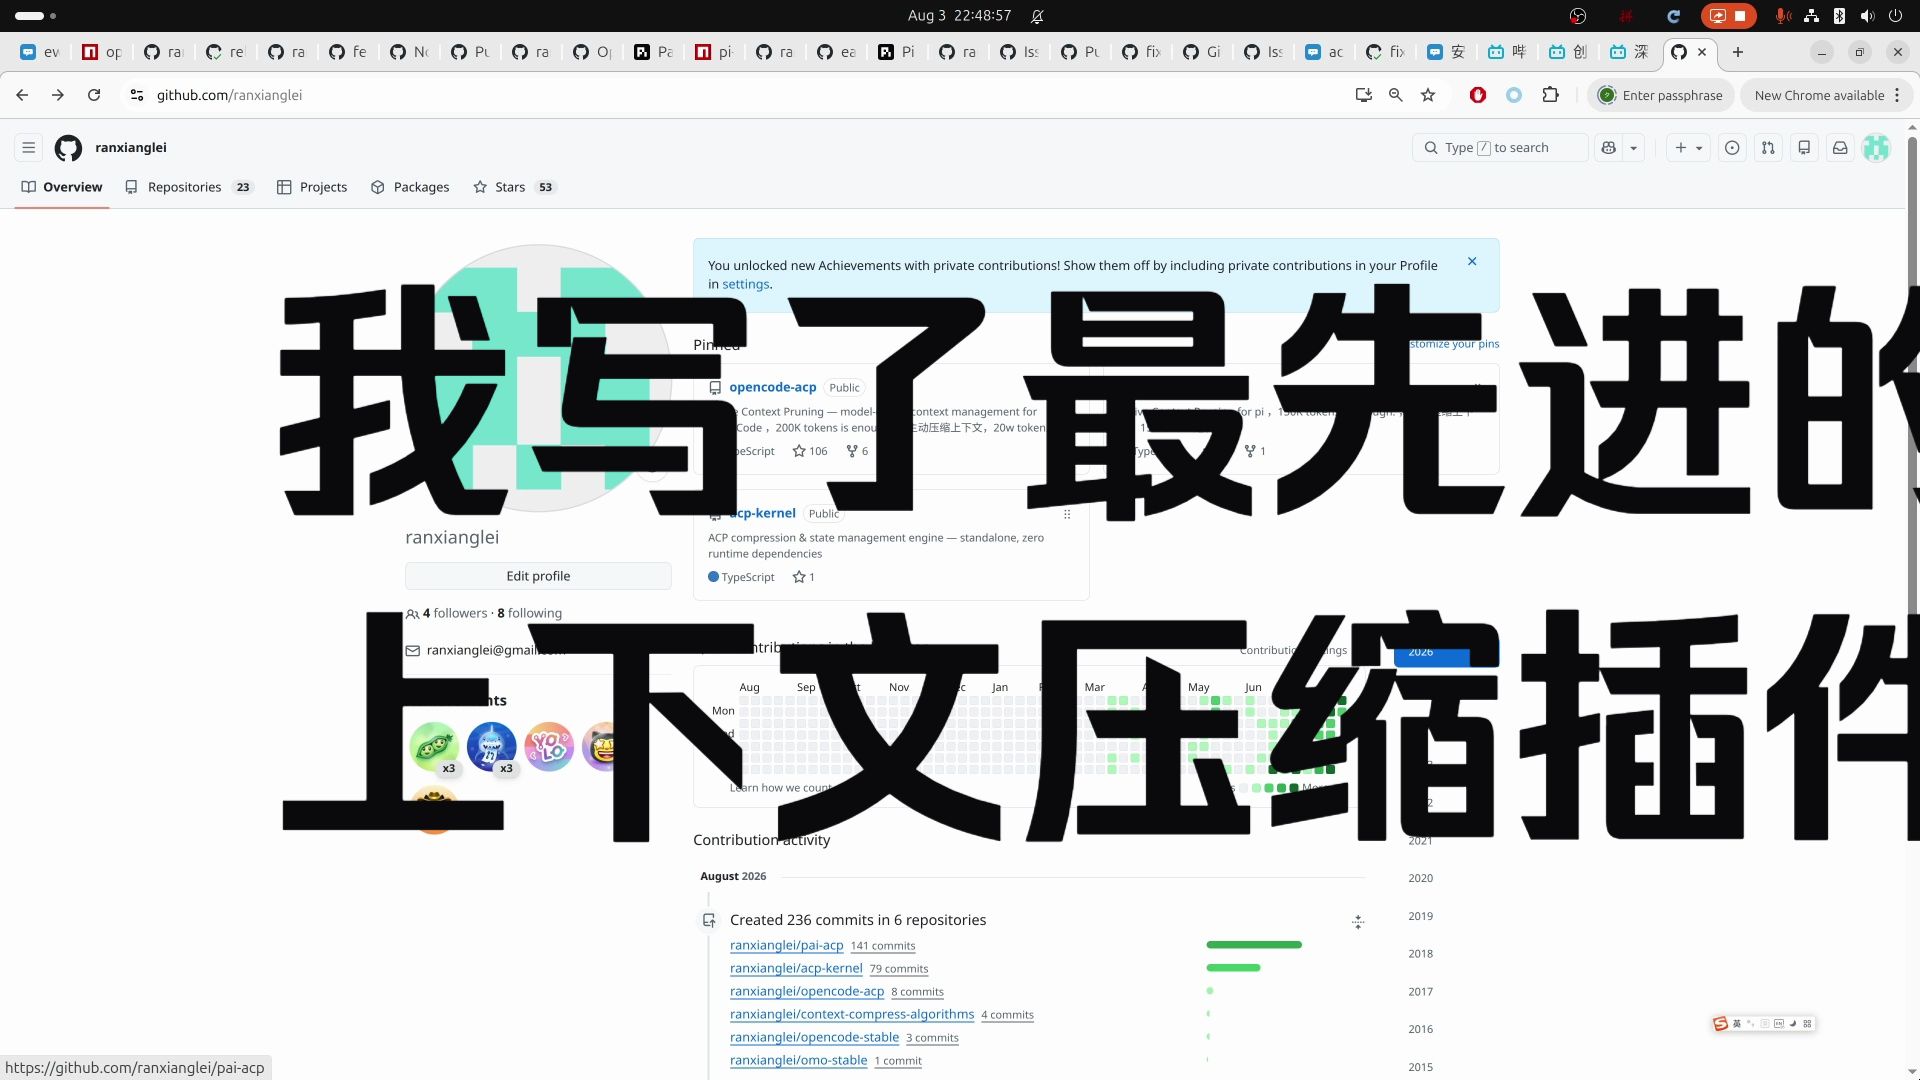This screenshot has width=1920, height=1080.
Task: View opencode-acp stargazers count 106
Action: pos(810,451)
